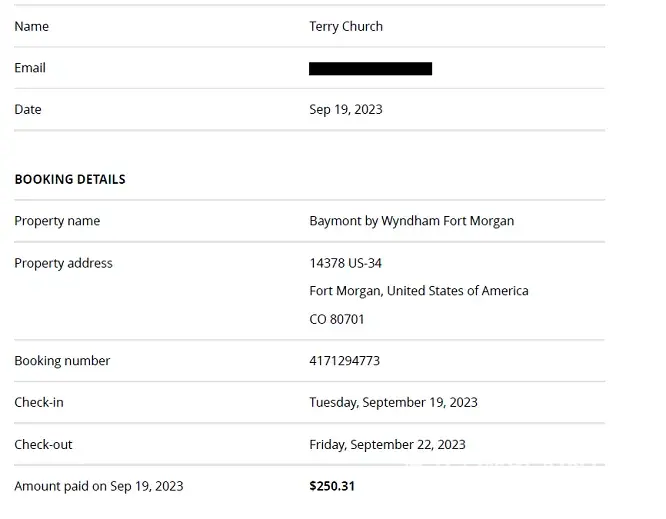Select the Email field label
This screenshot has height=519, width=666.
[x=30, y=68]
